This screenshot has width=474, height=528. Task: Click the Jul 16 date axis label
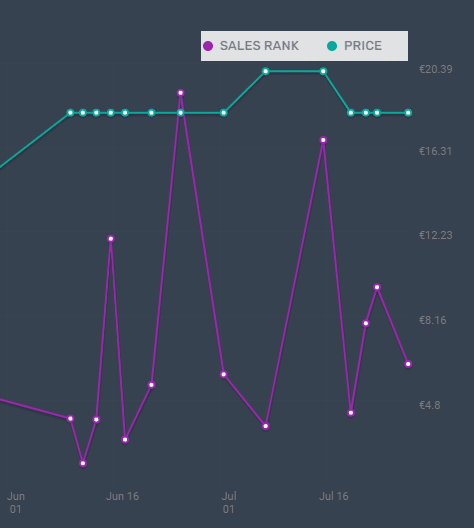pyautogui.click(x=334, y=496)
